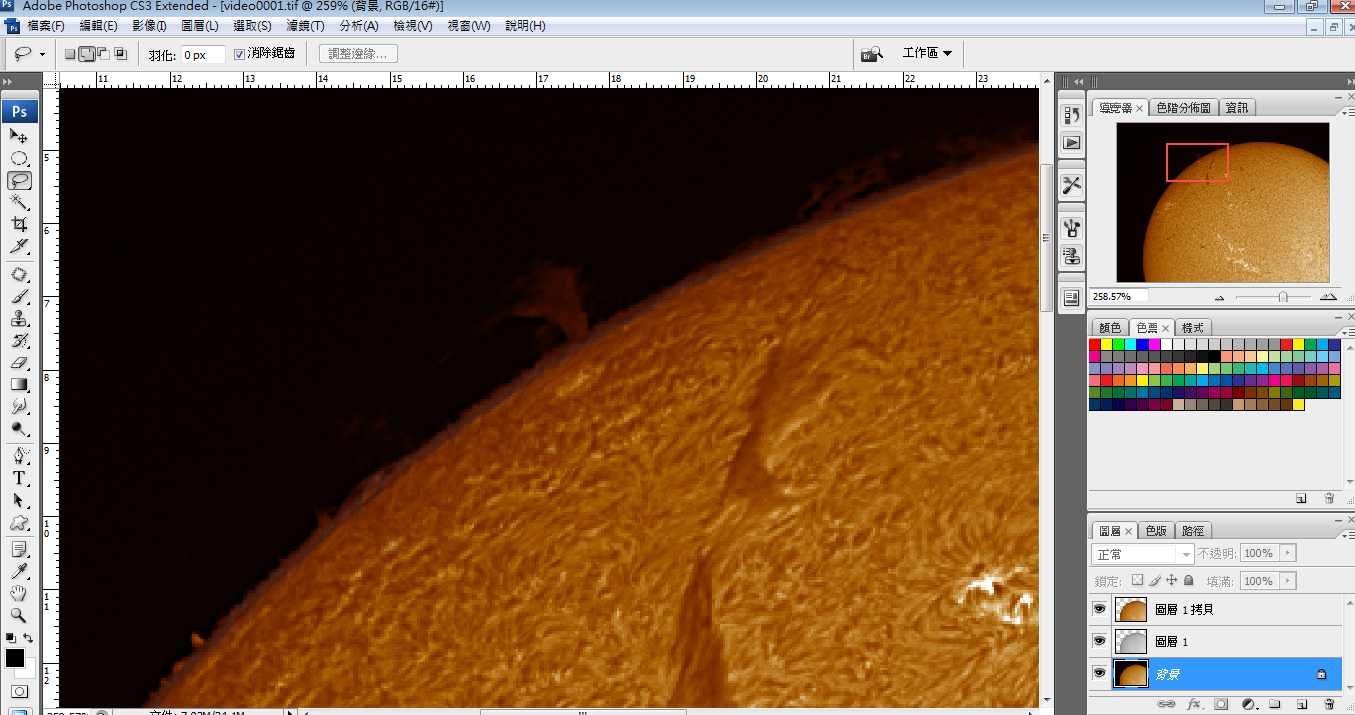
Task: Open the 濾鏡(T) menu
Action: point(305,25)
